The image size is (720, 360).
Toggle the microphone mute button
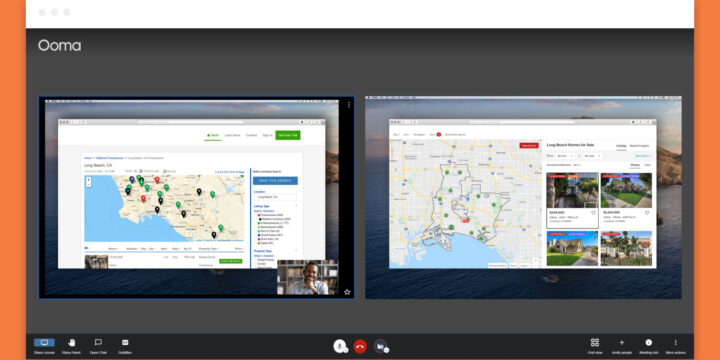339,346
